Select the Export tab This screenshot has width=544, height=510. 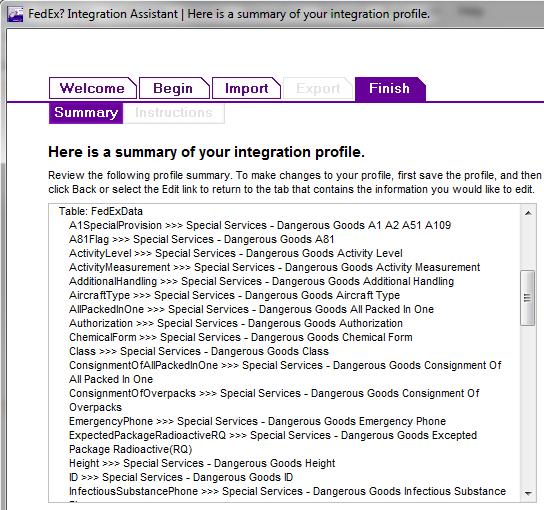318,88
